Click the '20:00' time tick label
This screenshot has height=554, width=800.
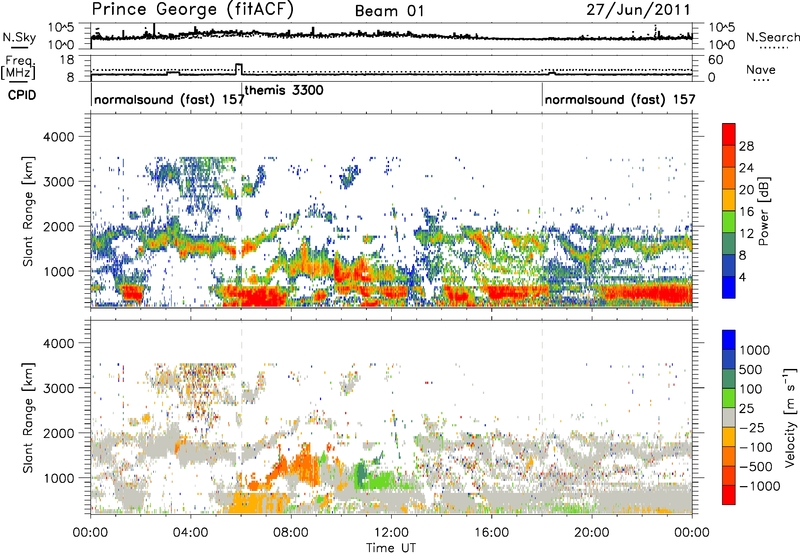pos(592,533)
